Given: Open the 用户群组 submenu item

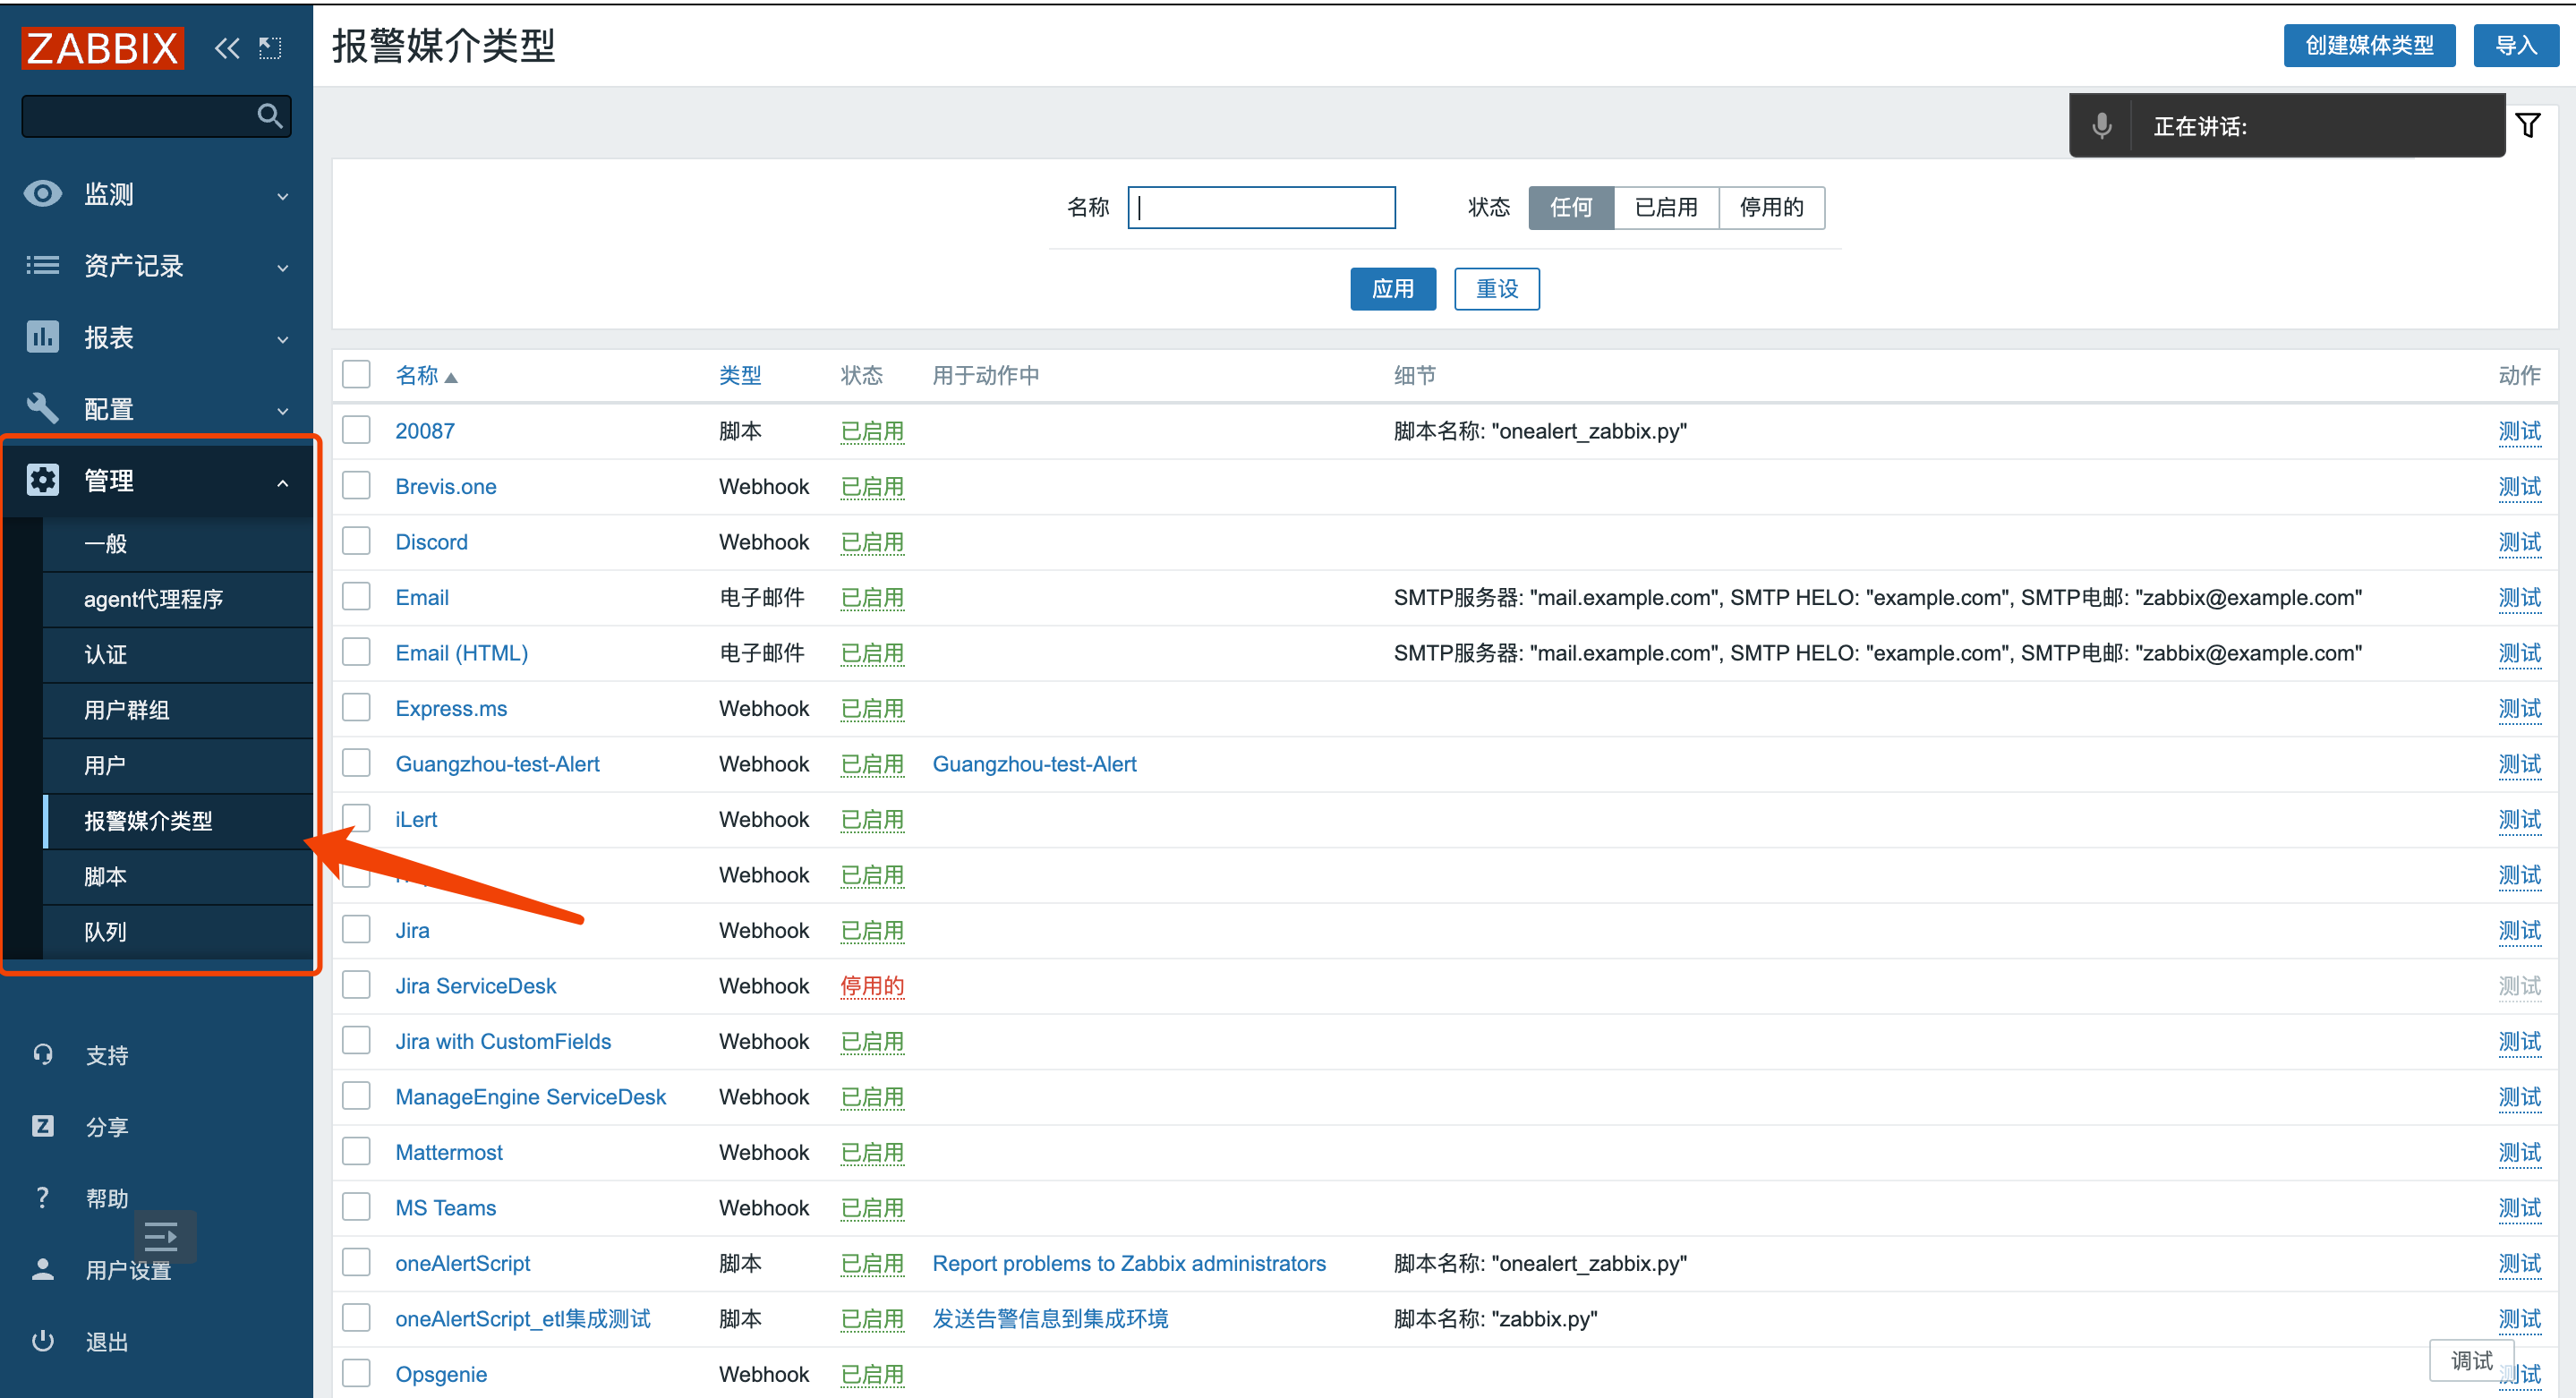Looking at the screenshot, I should tap(126, 710).
